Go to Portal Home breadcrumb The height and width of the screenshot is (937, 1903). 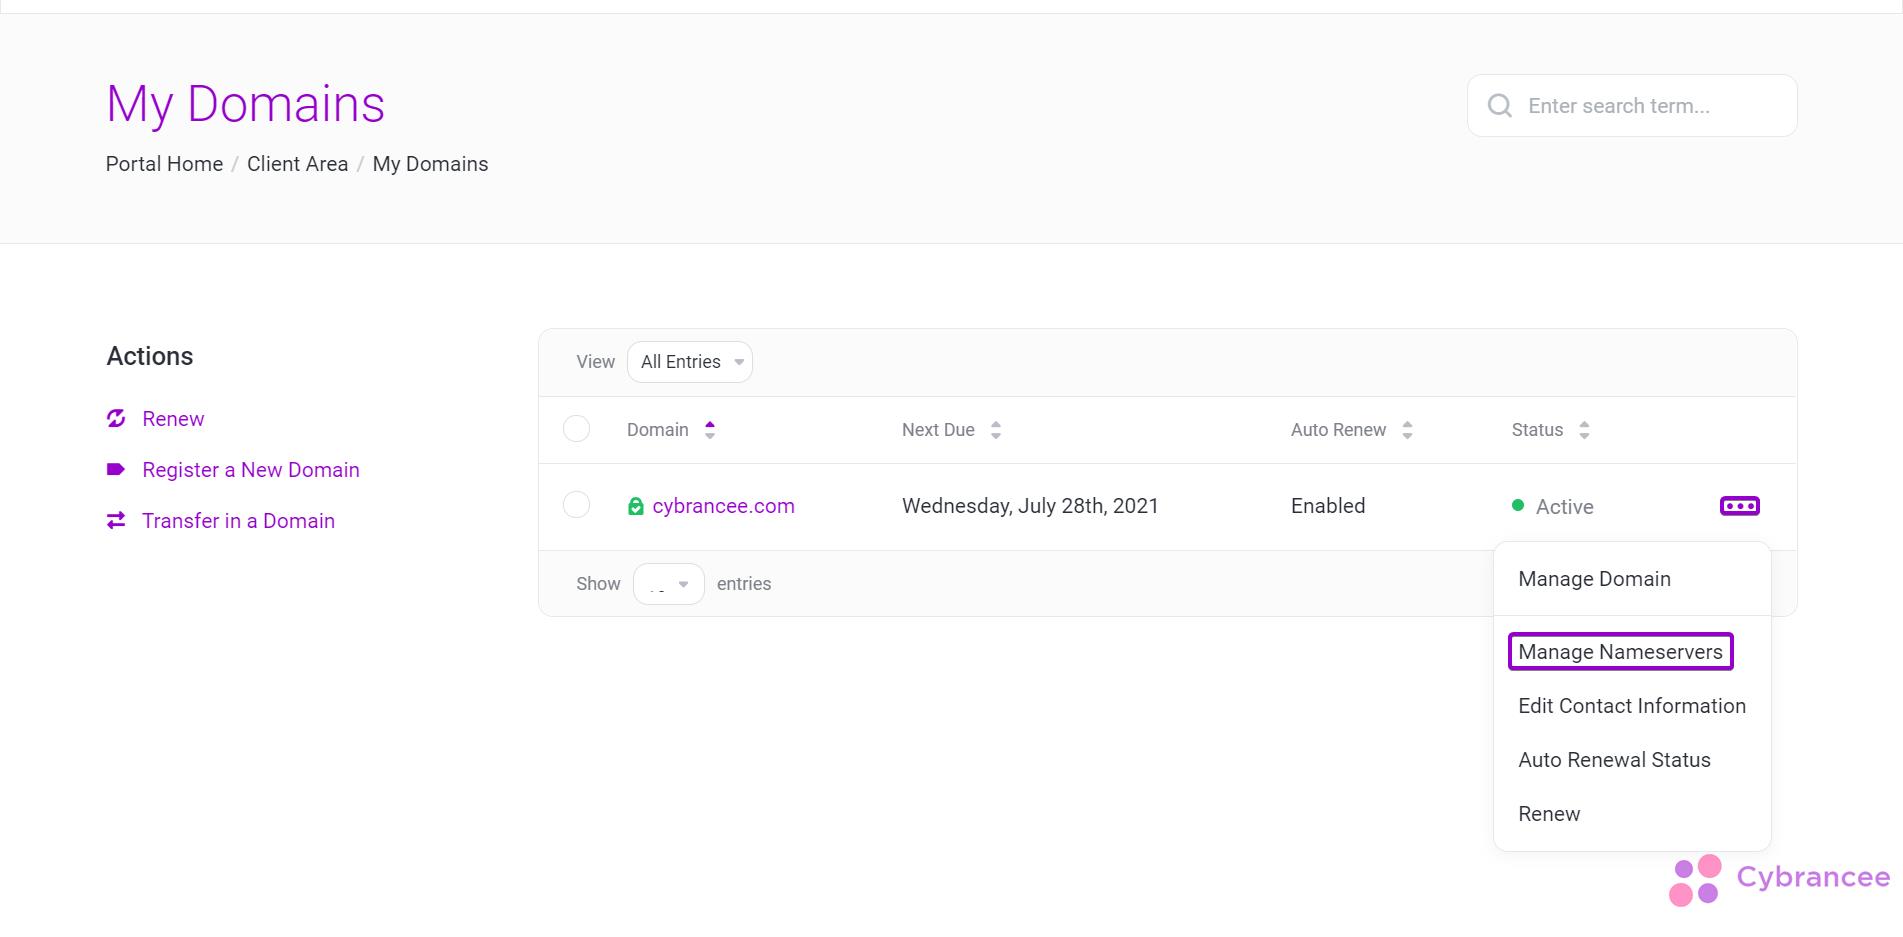pyautogui.click(x=164, y=164)
